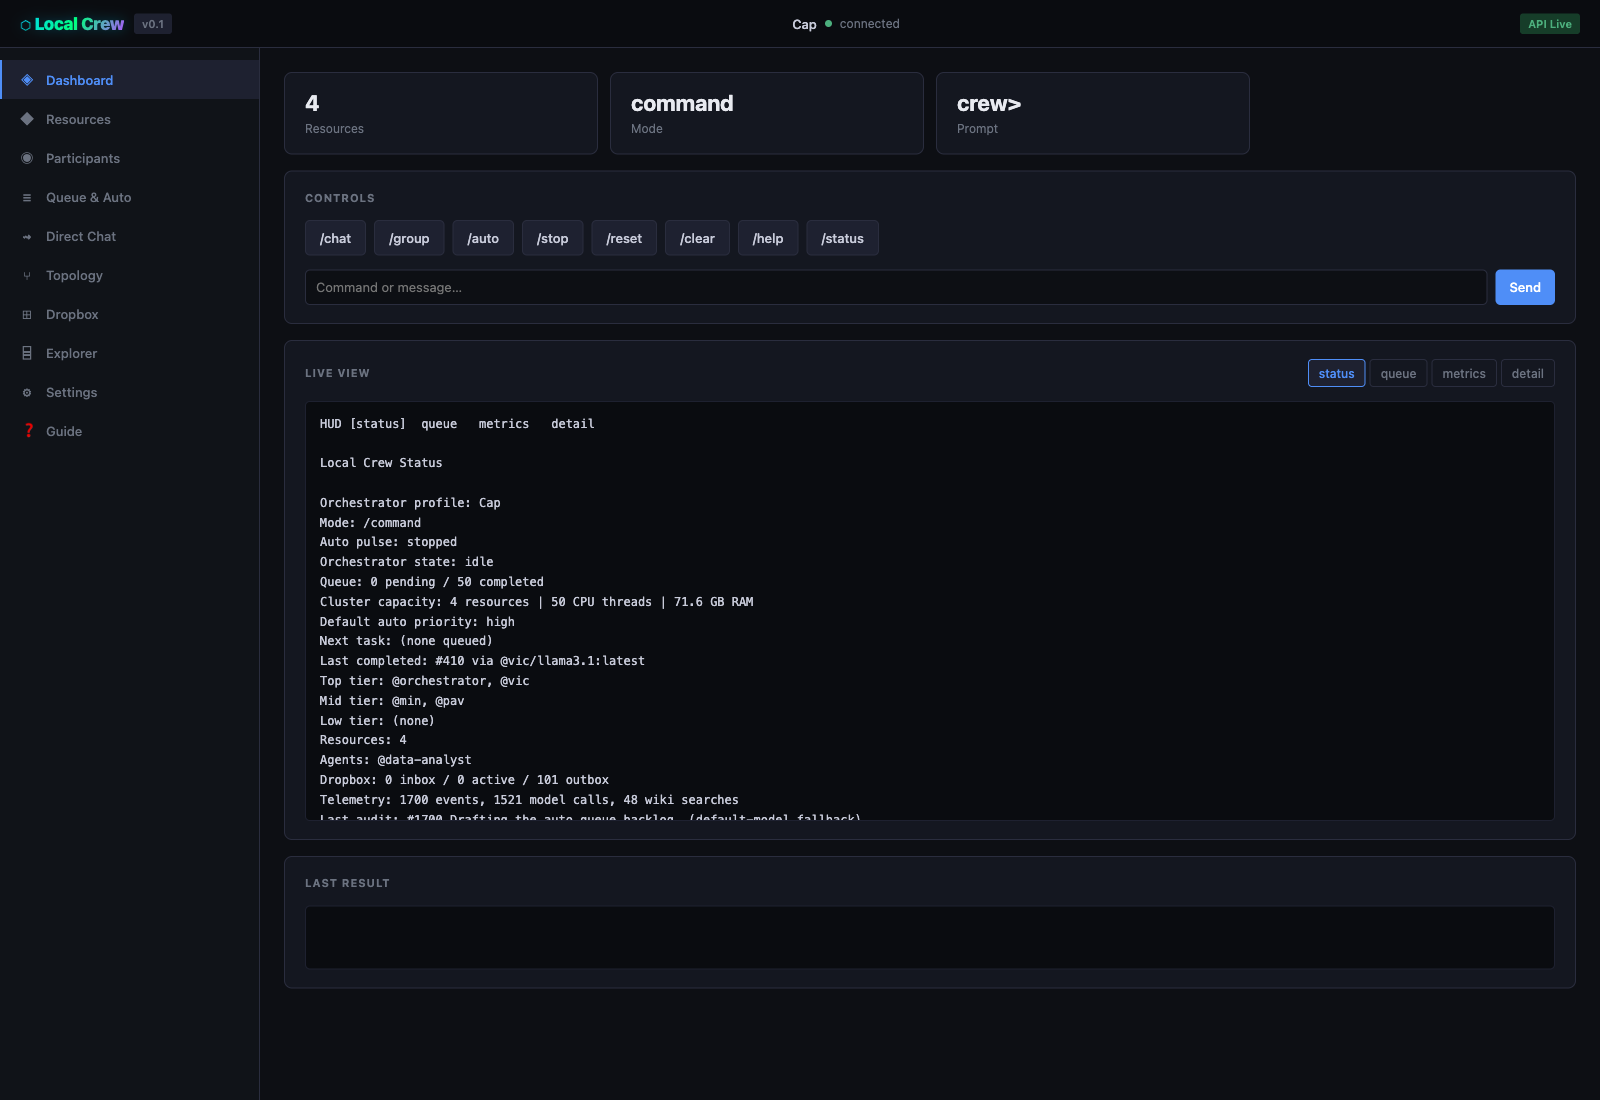Viewport: 1600px width, 1100px height.
Task: Open Participants in the sidebar
Action: [130, 158]
